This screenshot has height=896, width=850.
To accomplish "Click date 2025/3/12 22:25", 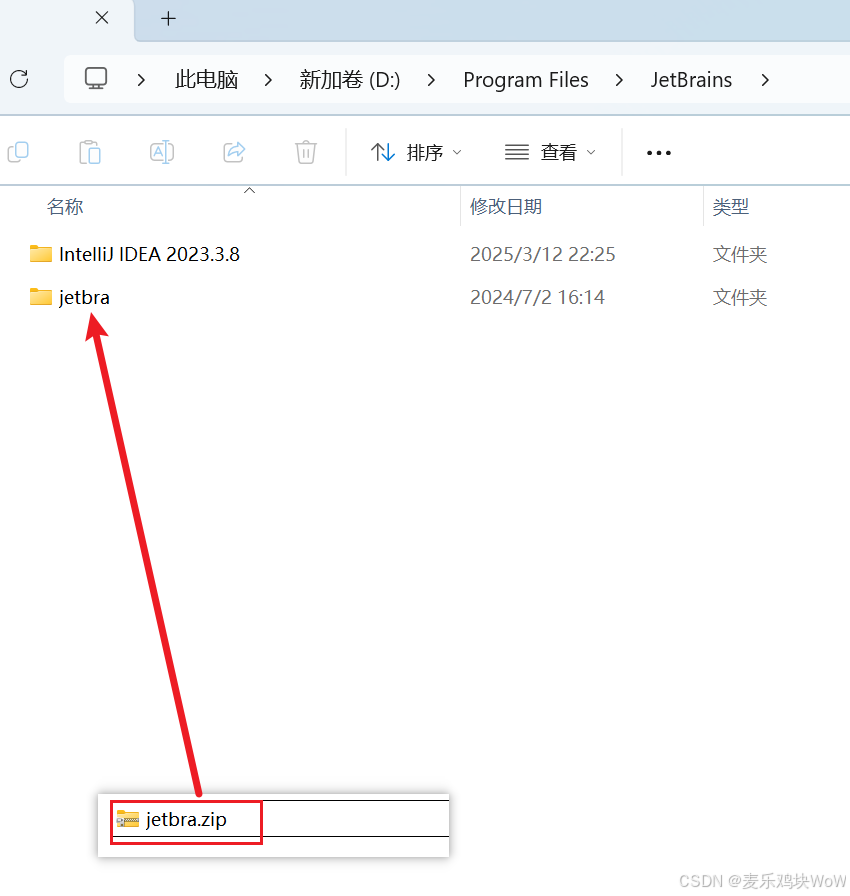I will click(x=543, y=254).
